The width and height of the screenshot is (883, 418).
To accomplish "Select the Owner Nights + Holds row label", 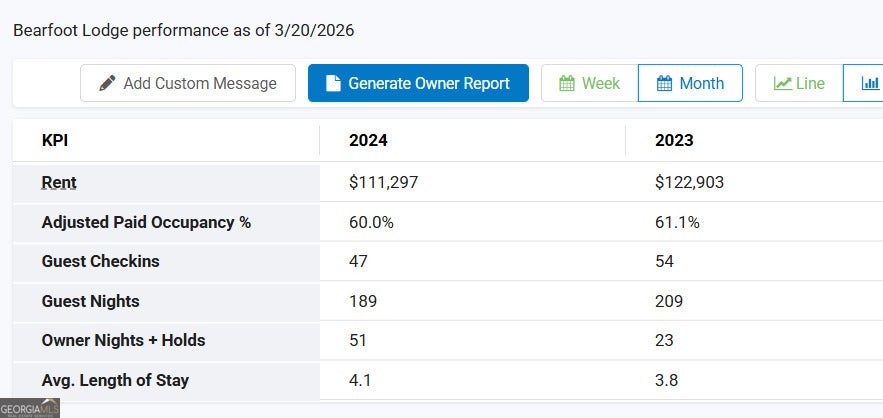I will pos(123,340).
